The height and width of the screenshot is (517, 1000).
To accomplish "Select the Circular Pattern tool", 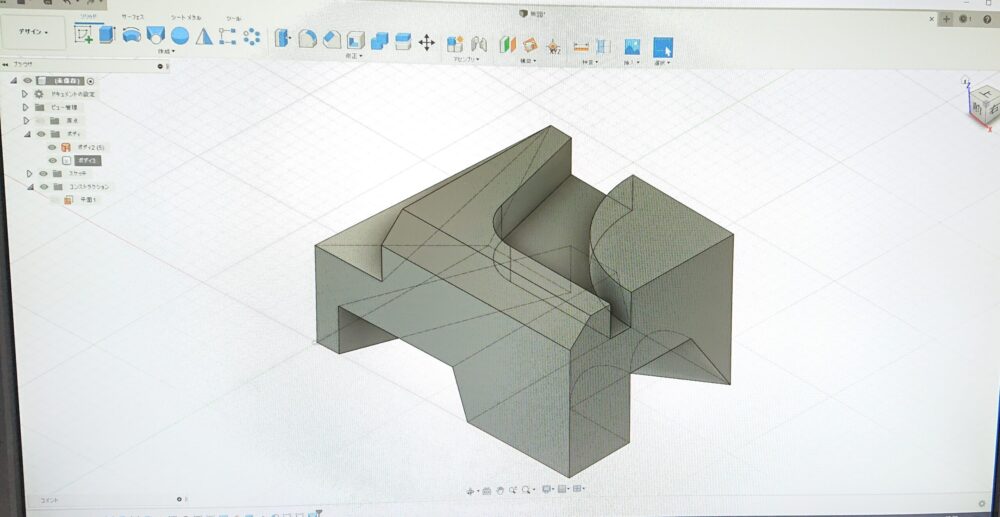I will pyautogui.click(x=251, y=37).
